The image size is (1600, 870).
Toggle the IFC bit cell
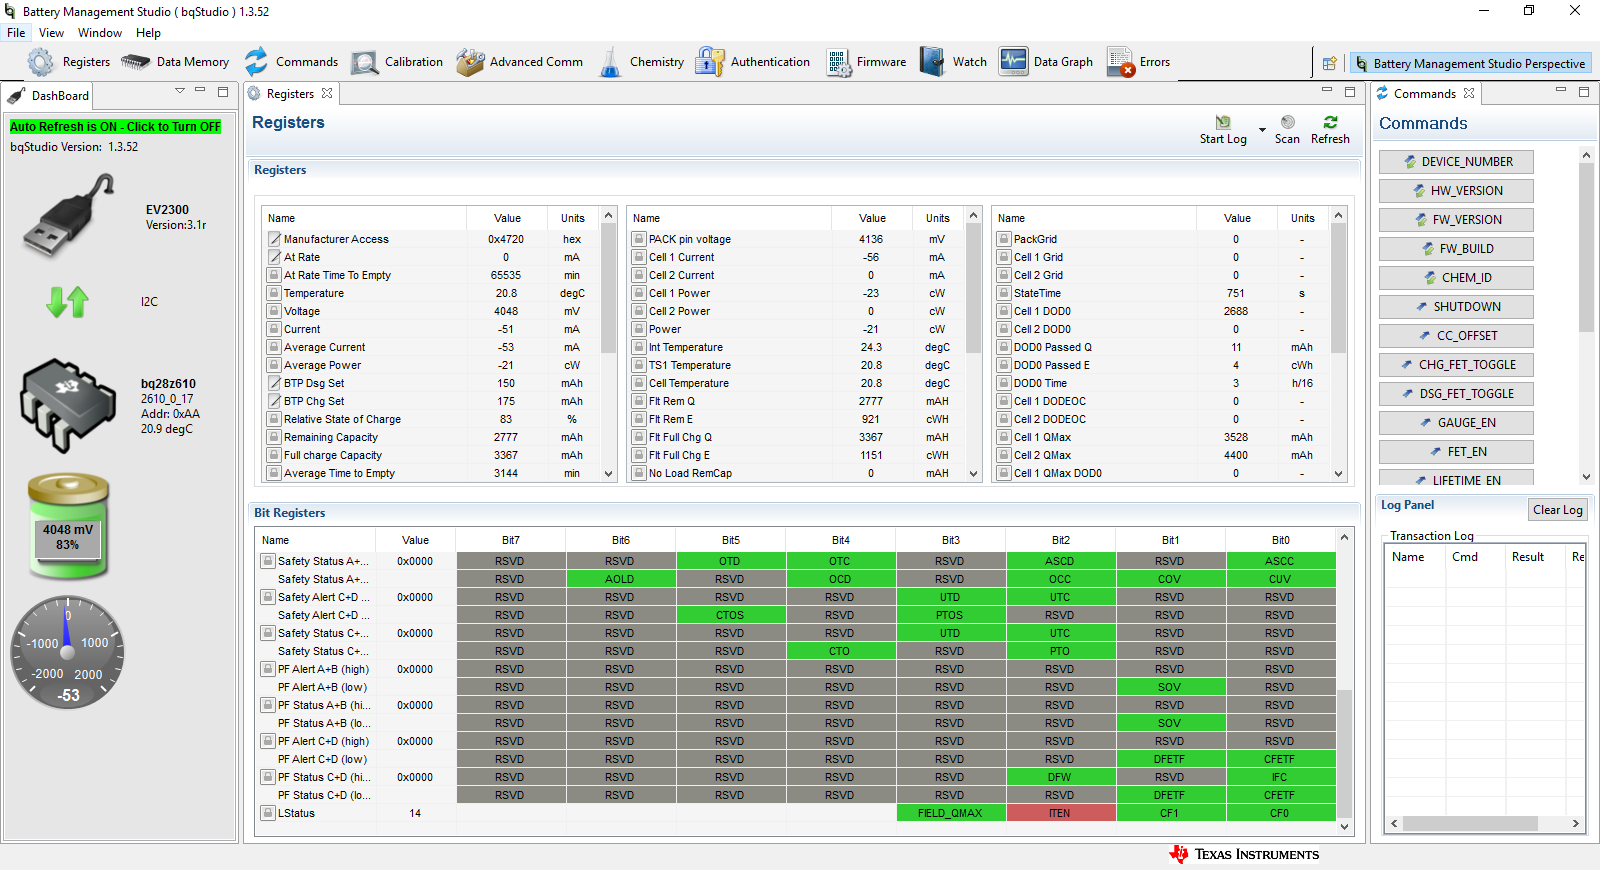[x=1280, y=777]
